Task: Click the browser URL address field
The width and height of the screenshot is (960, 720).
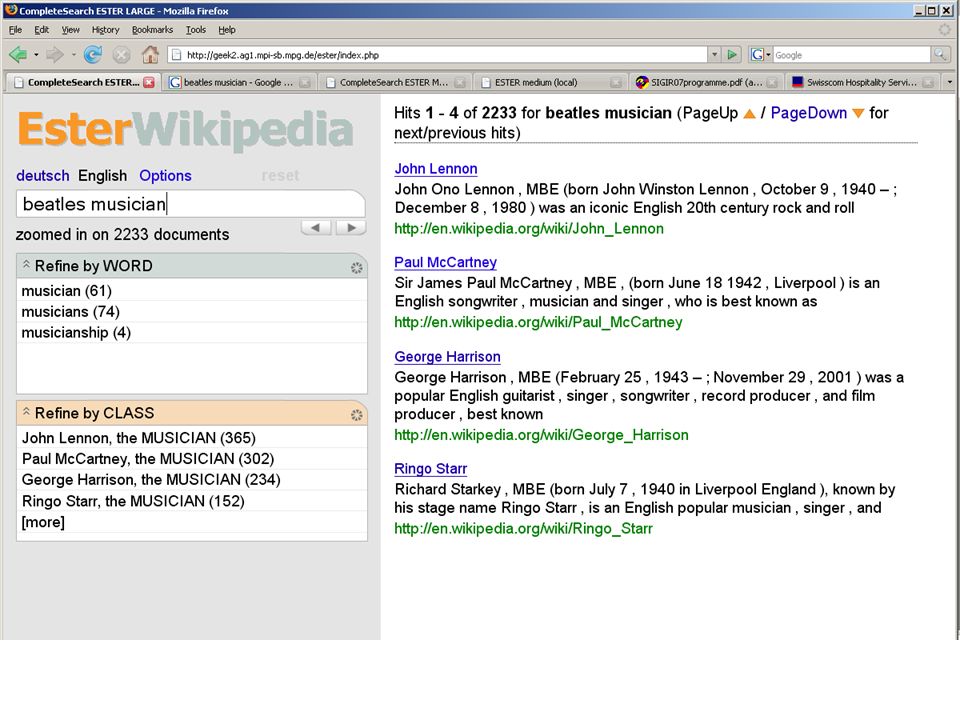Action: tap(438, 55)
